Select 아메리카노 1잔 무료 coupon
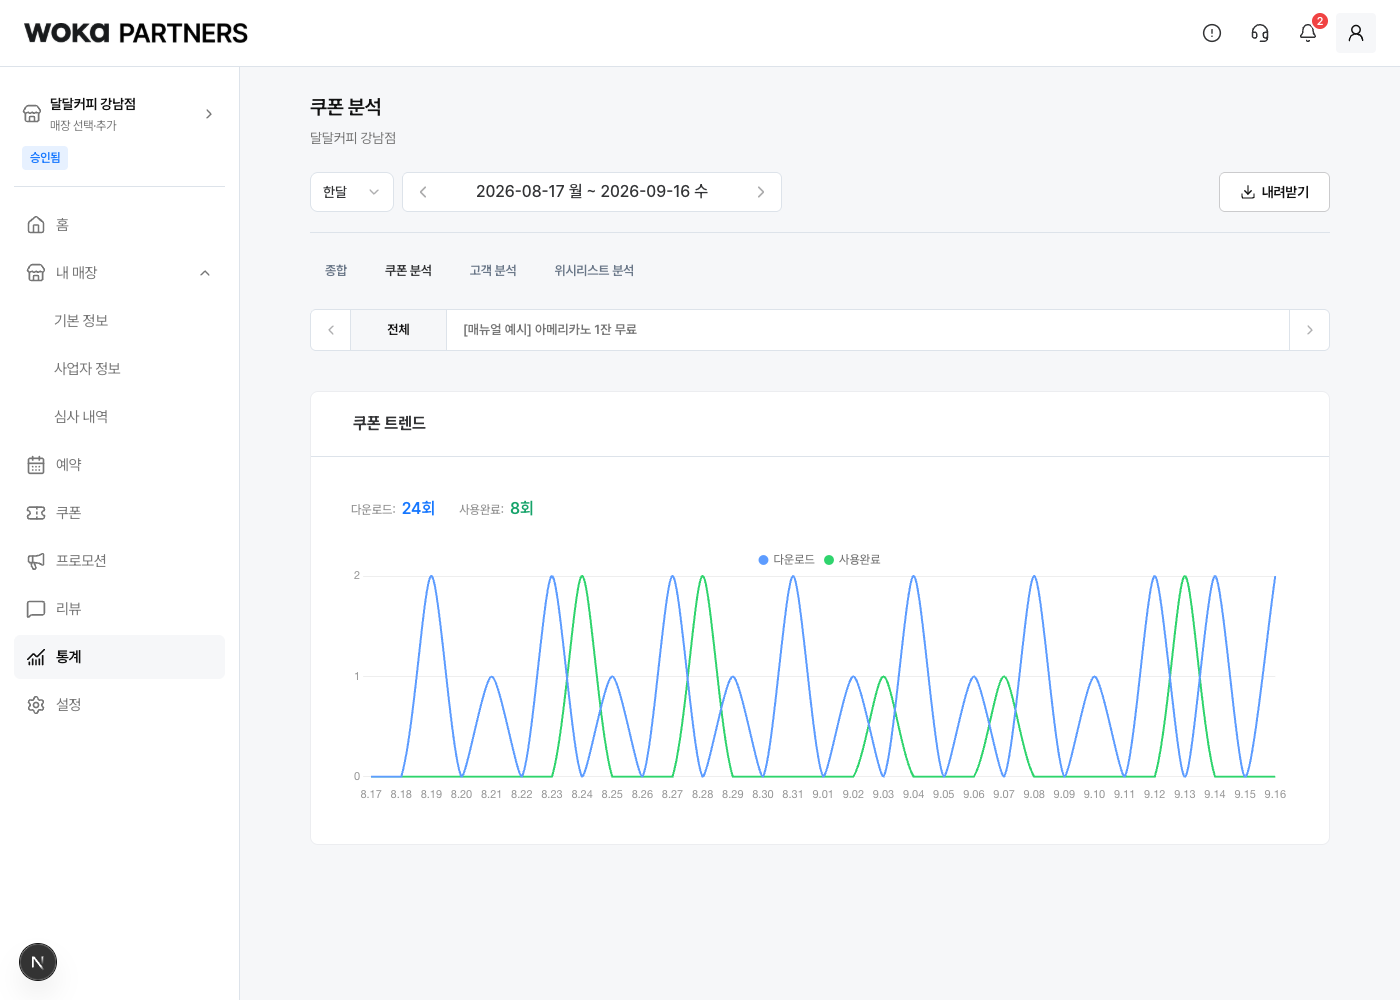 550,330
